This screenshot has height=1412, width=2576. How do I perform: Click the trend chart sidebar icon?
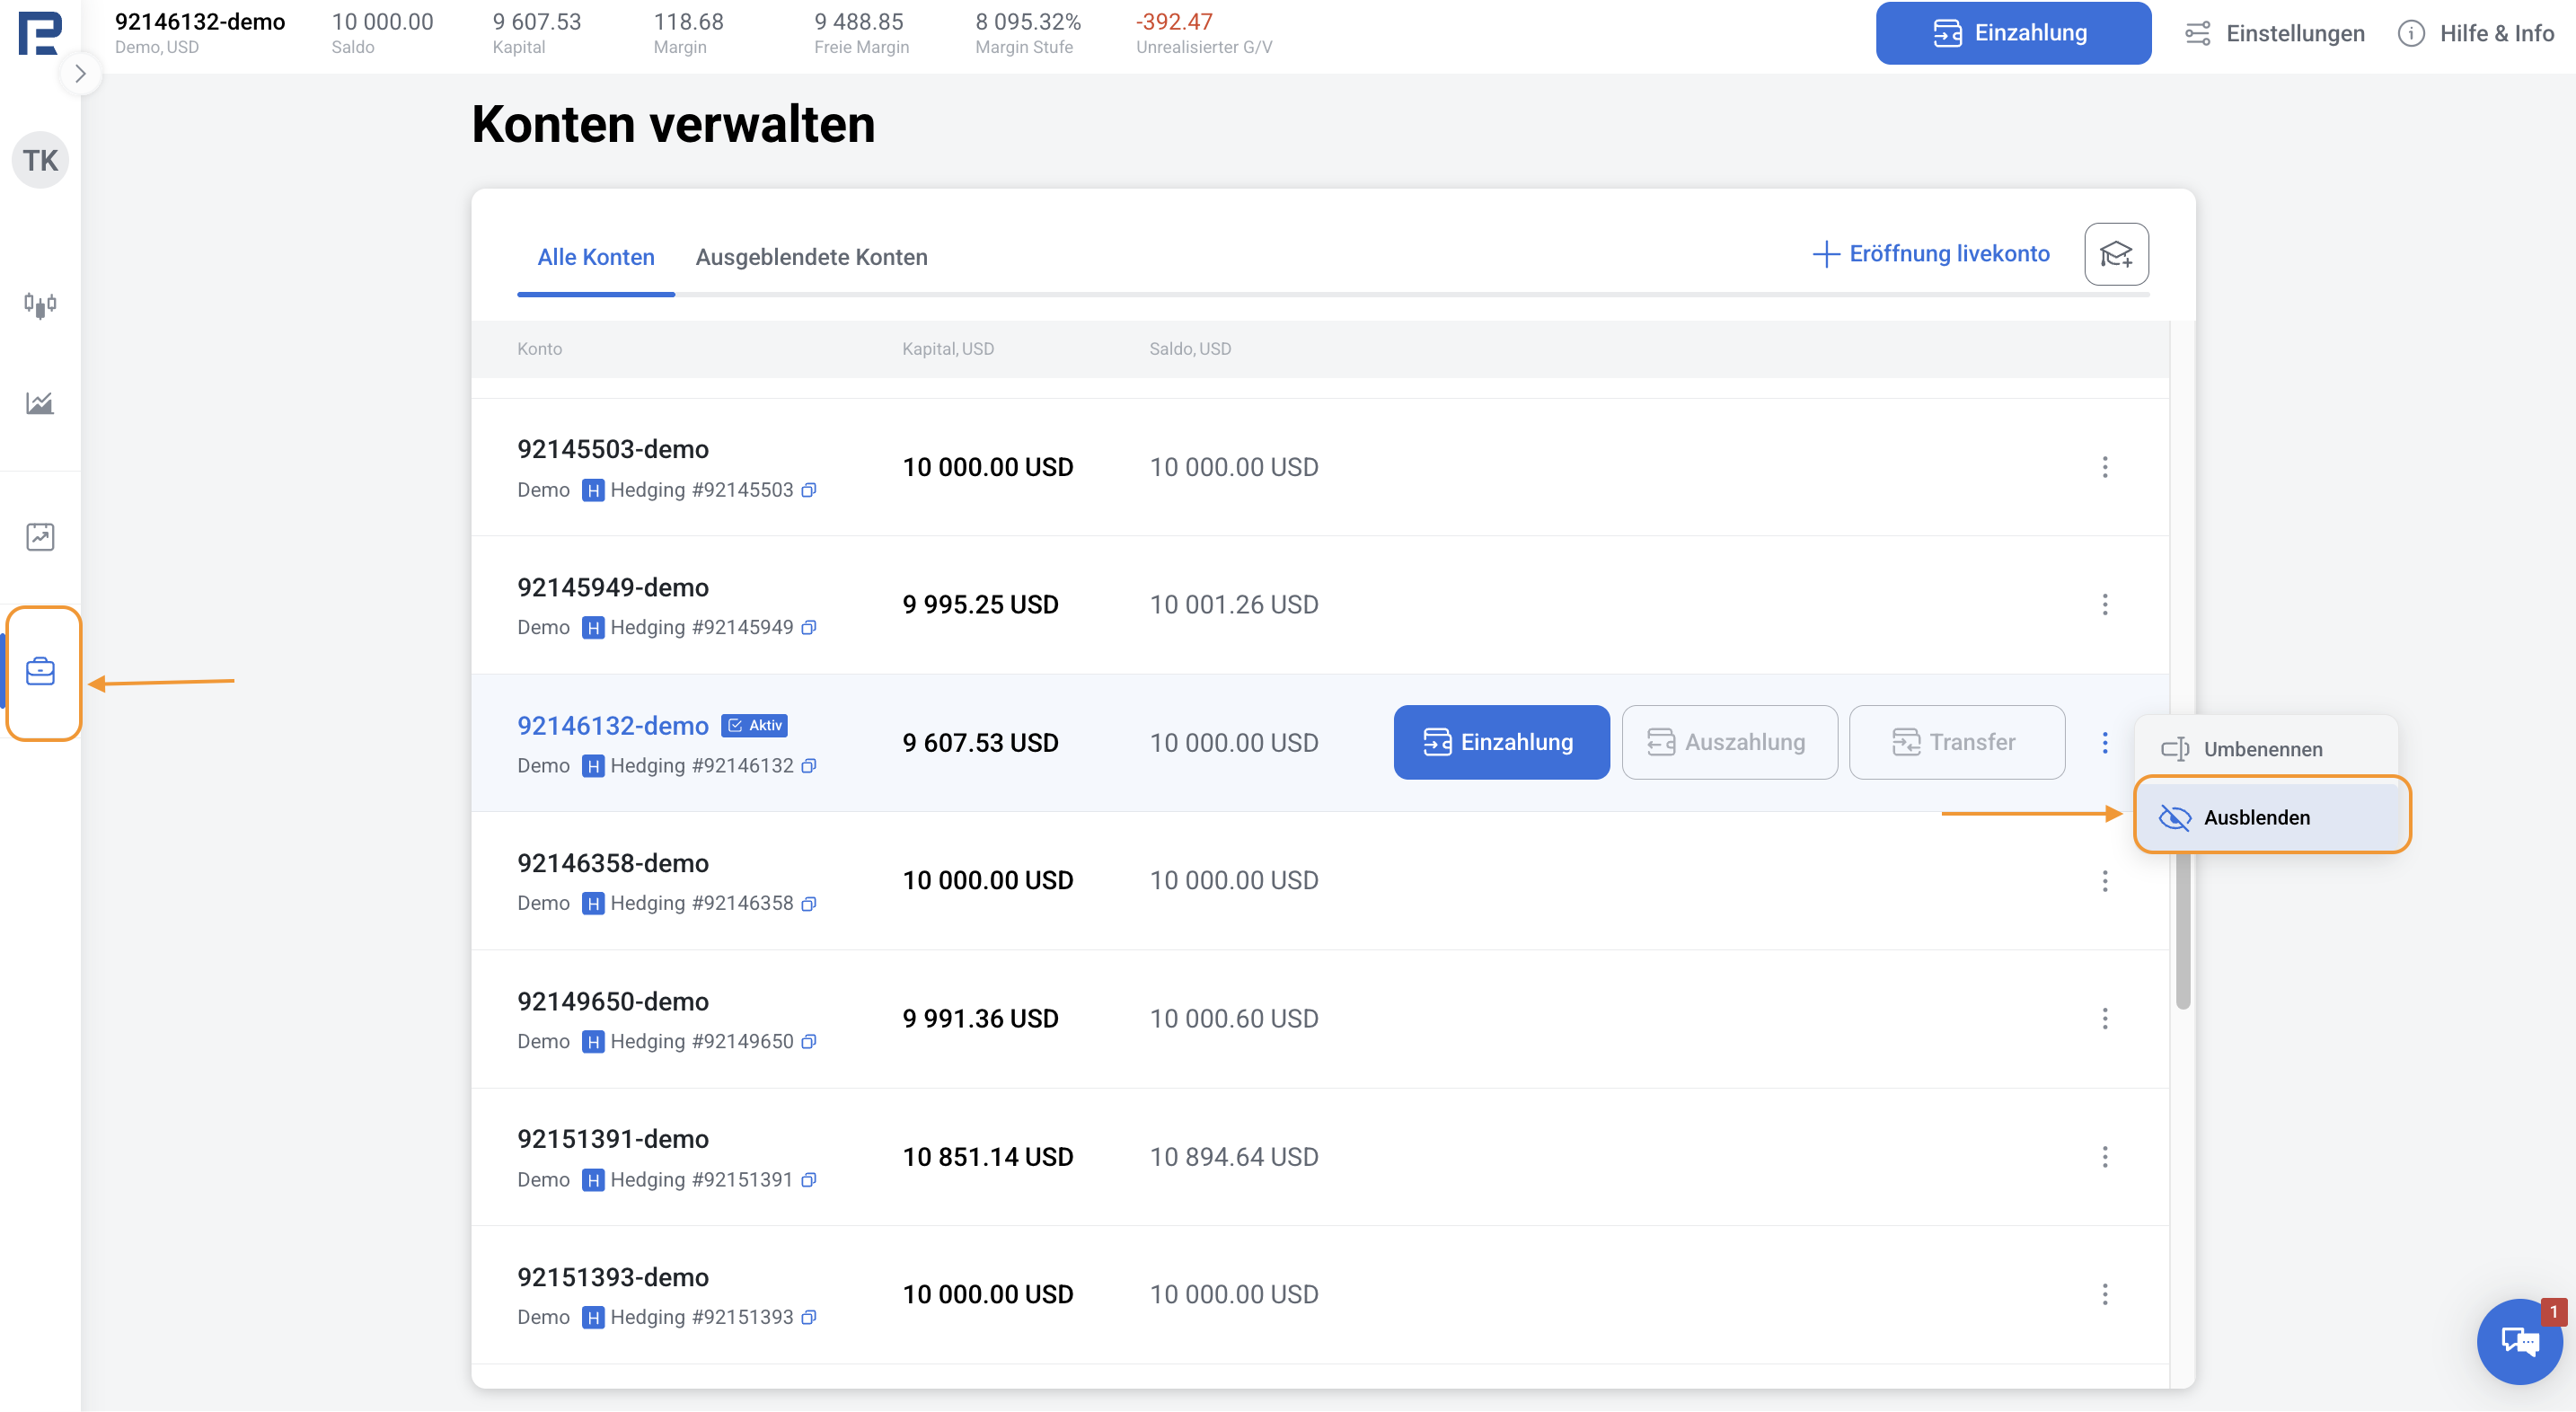click(40, 537)
